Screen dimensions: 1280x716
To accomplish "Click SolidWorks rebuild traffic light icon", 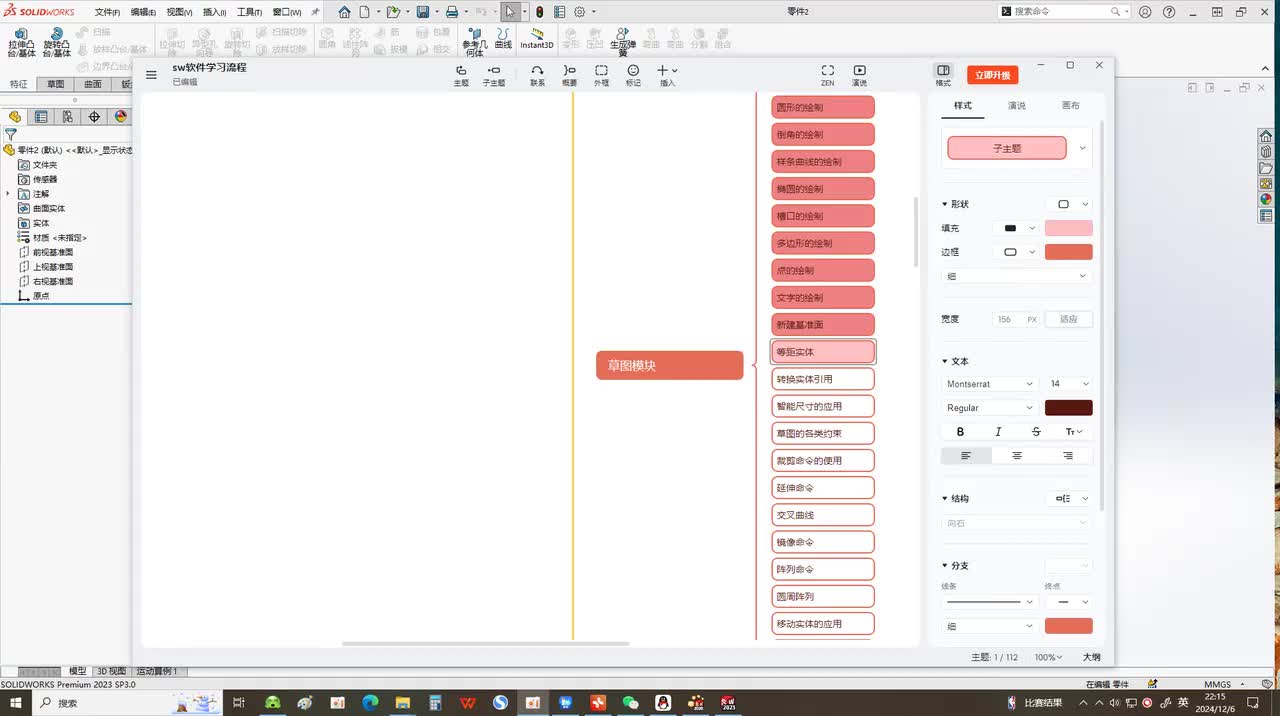I will pos(540,12).
